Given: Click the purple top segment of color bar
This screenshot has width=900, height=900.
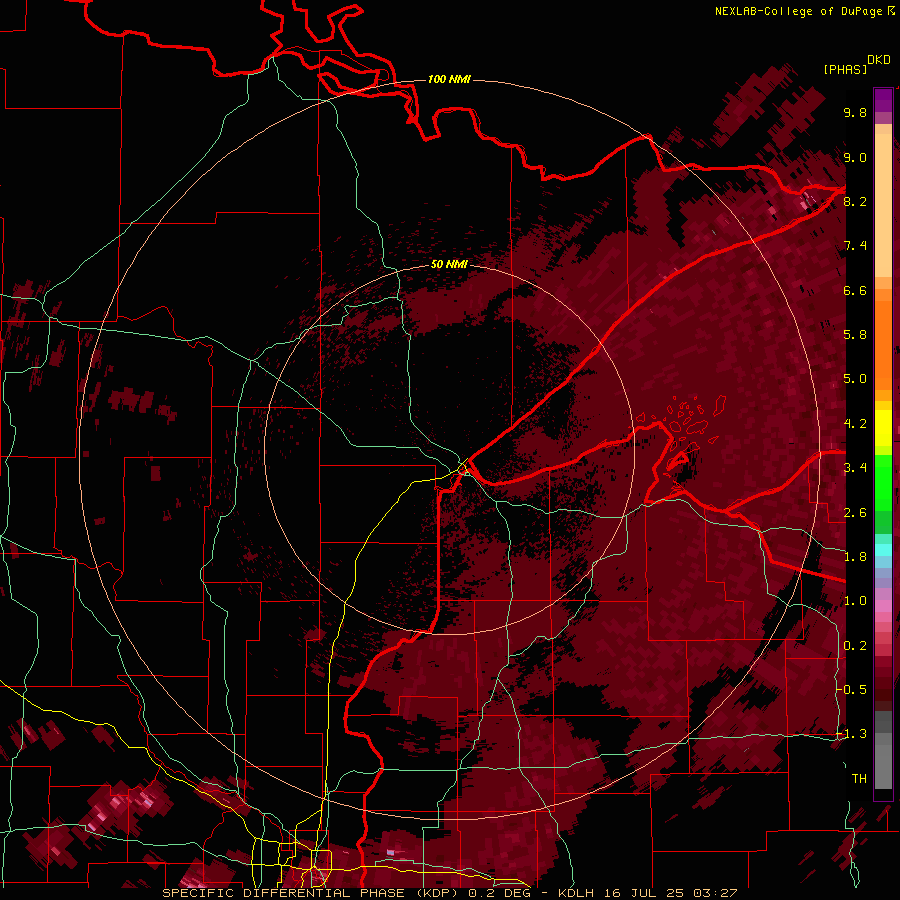Looking at the screenshot, I should pyautogui.click(x=883, y=100).
